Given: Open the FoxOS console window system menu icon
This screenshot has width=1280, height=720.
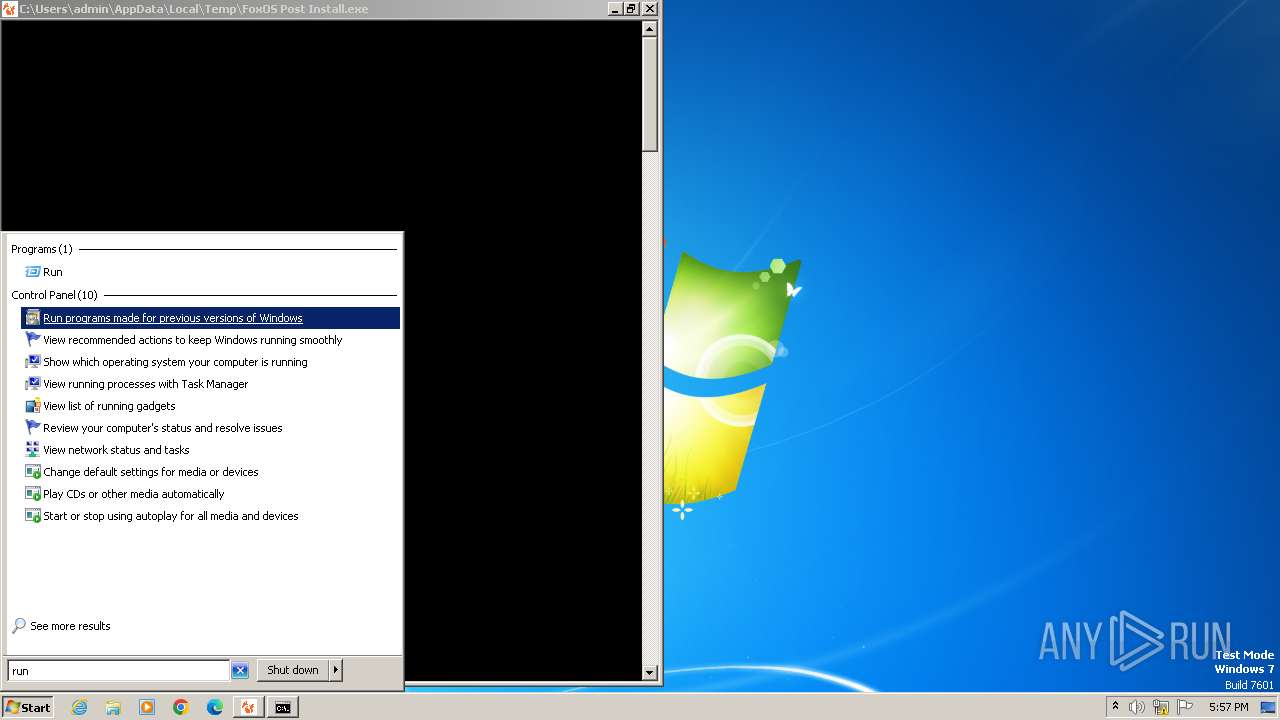Looking at the screenshot, I should pyautogui.click(x=10, y=9).
